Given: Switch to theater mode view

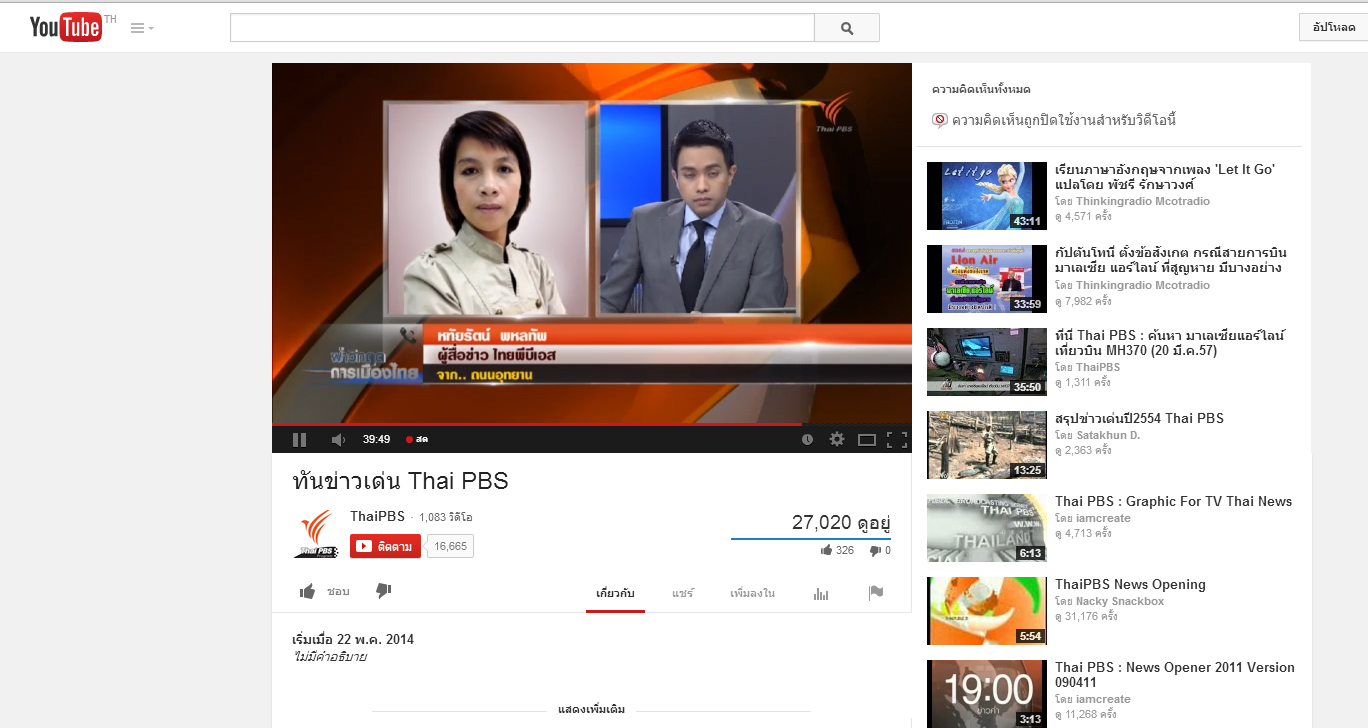Looking at the screenshot, I should (x=867, y=439).
